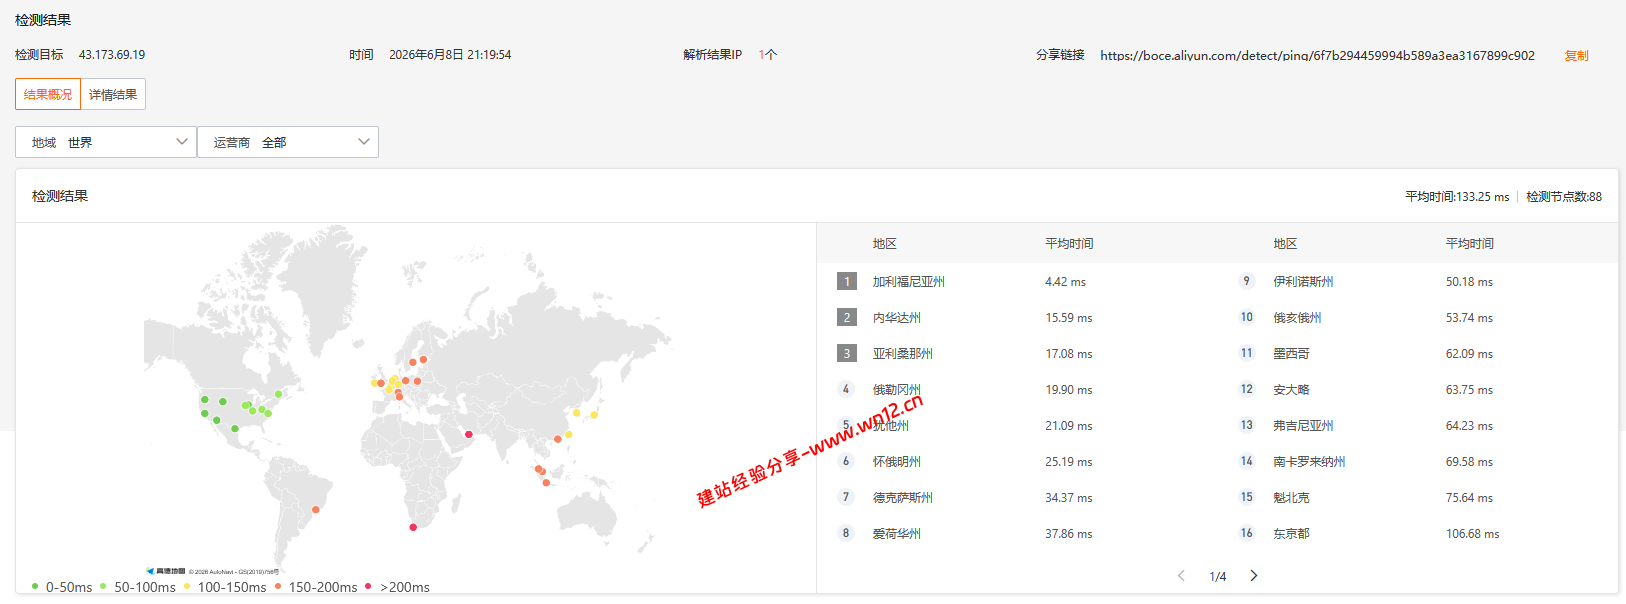
Task: Click the share link URL
Action: point(1317,56)
